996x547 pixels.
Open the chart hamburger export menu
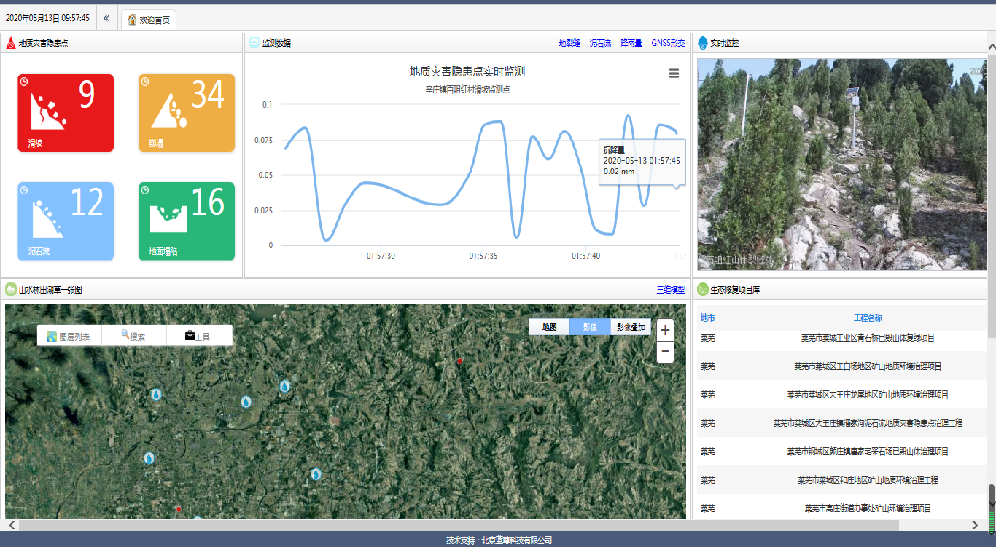tap(674, 74)
